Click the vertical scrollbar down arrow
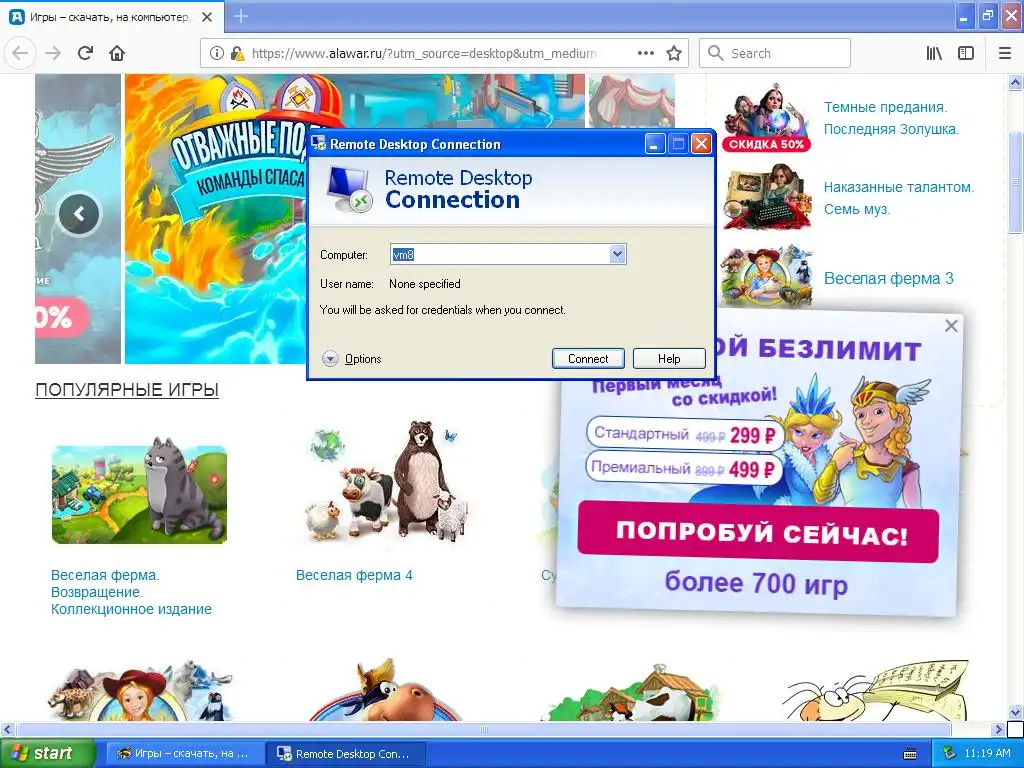1024x768 pixels. [1015, 712]
